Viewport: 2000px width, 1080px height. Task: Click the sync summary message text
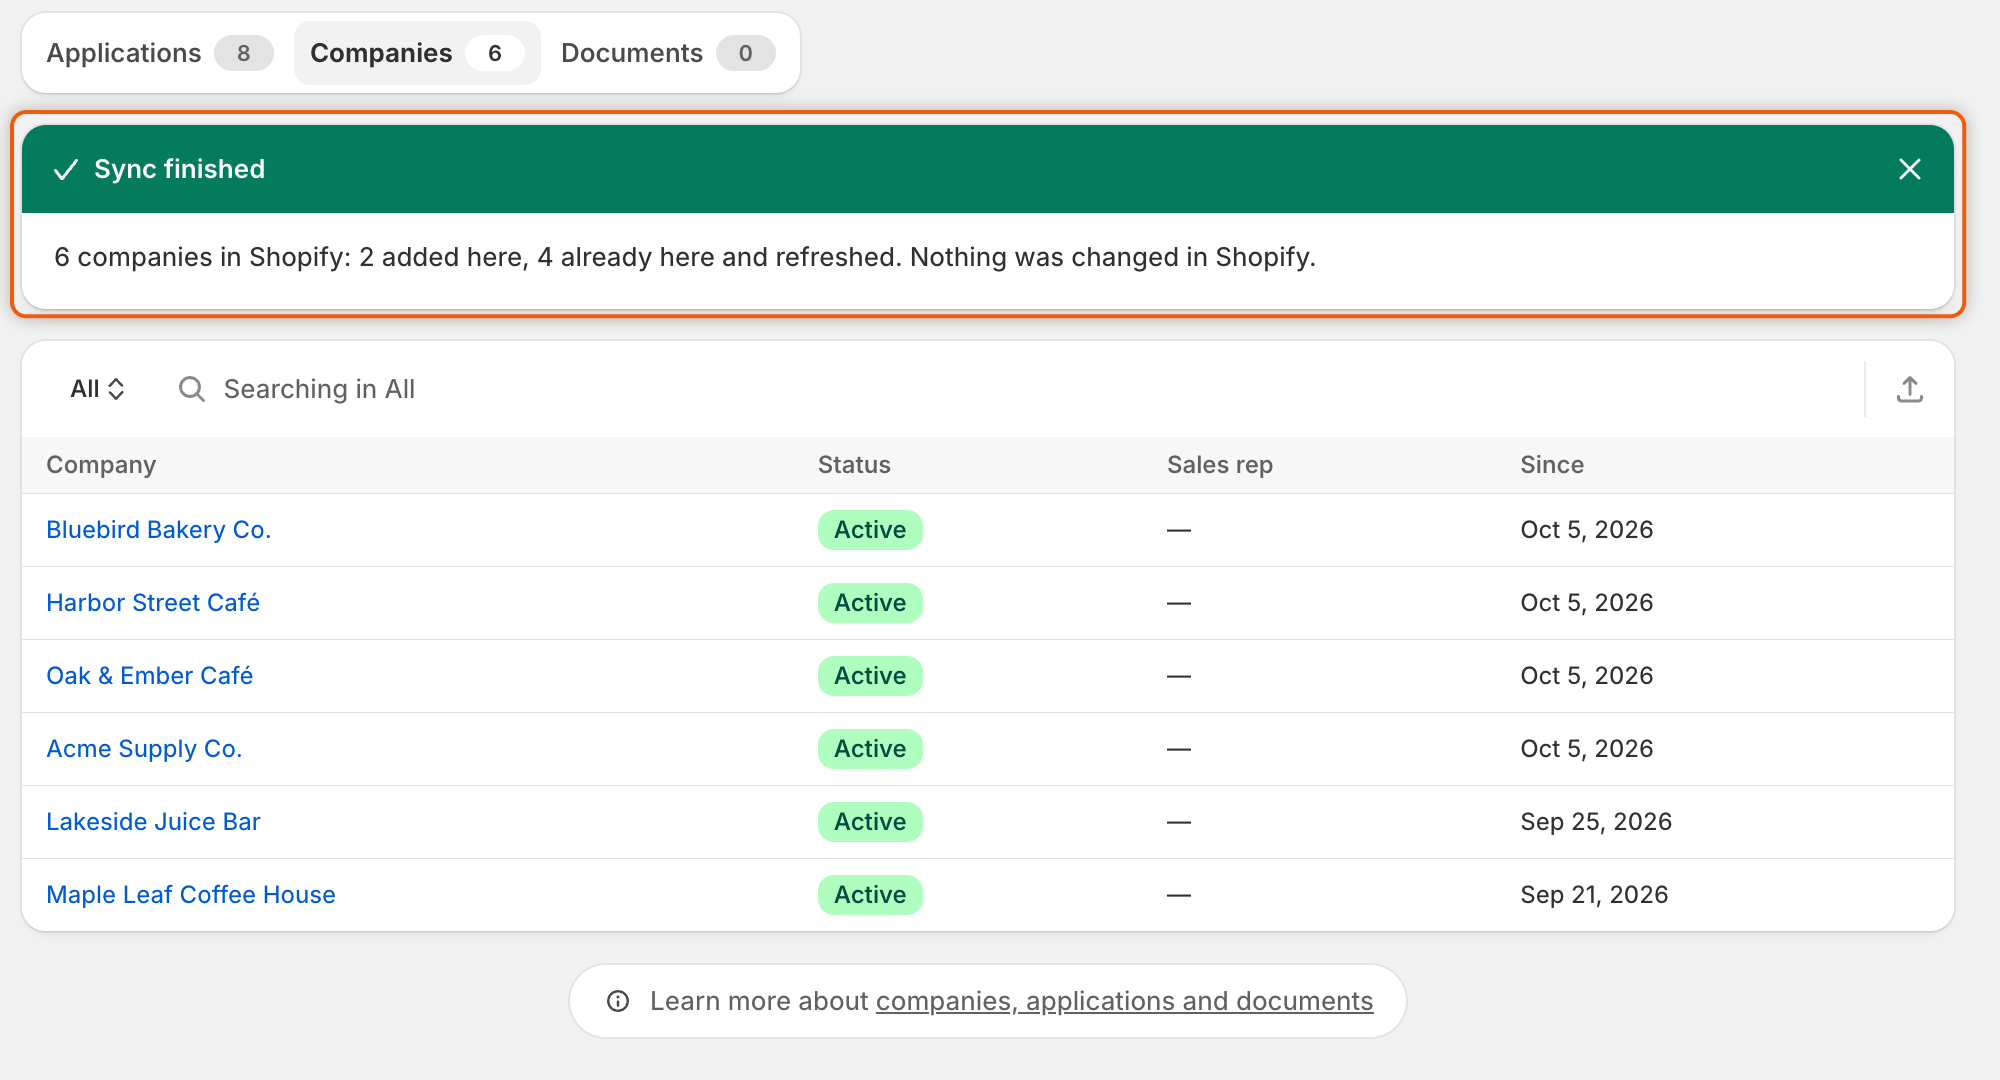pyautogui.click(x=685, y=257)
